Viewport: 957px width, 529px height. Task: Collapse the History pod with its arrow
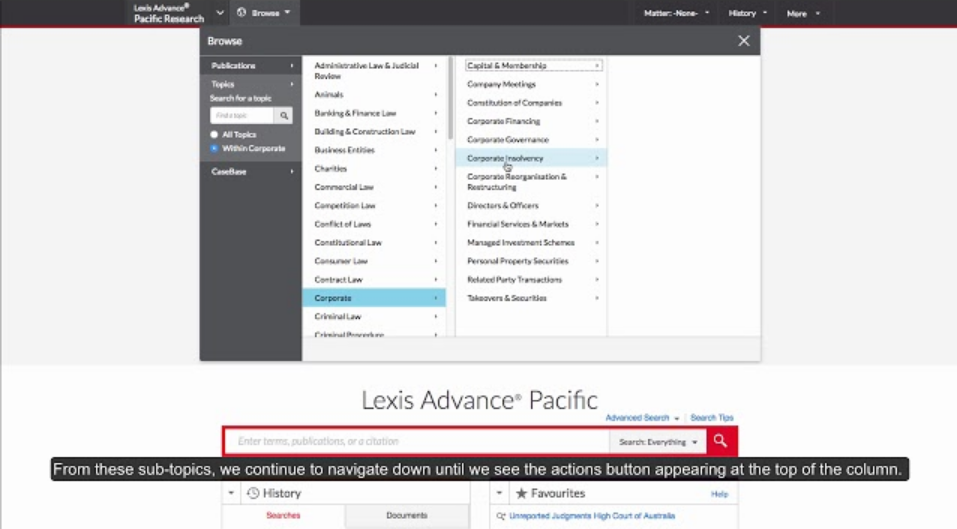tap(231, 493)
